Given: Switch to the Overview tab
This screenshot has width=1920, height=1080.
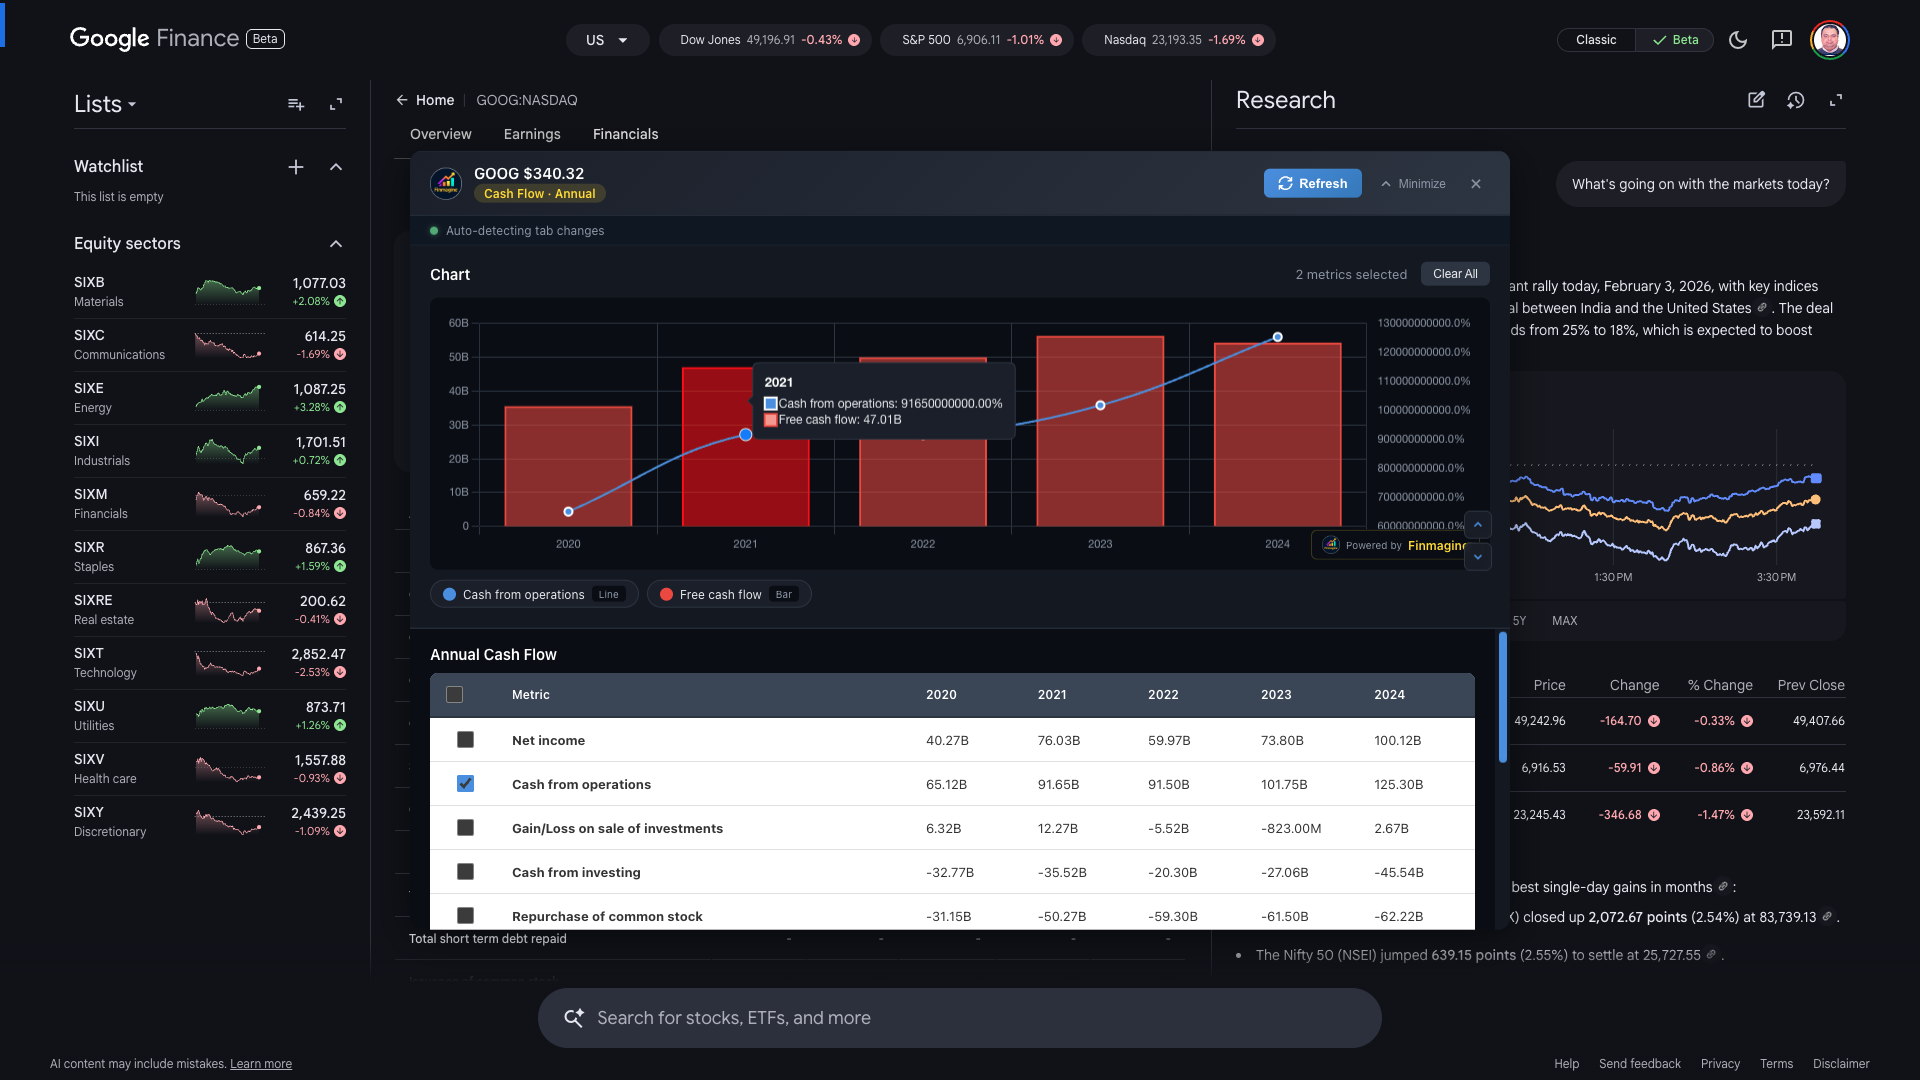Looking at the screenshot, I should (440, 134).
